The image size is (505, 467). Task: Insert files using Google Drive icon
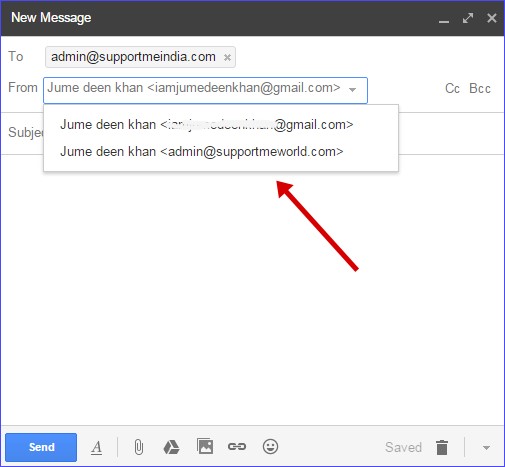(x=171, y=447)
